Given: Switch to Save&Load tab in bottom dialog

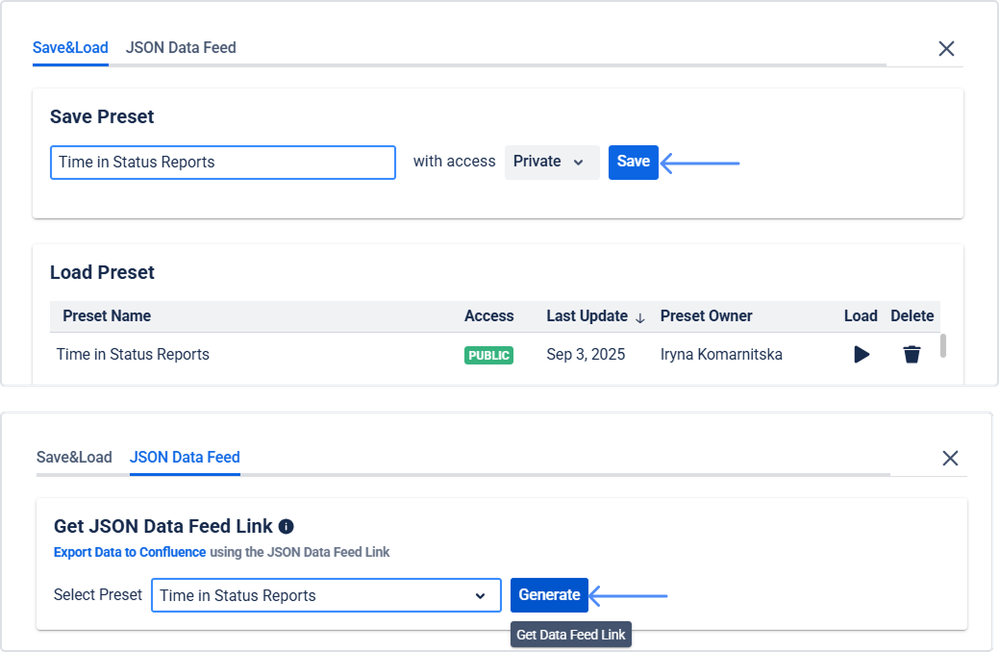Looking at the screenshot, I should pos(74,457).
